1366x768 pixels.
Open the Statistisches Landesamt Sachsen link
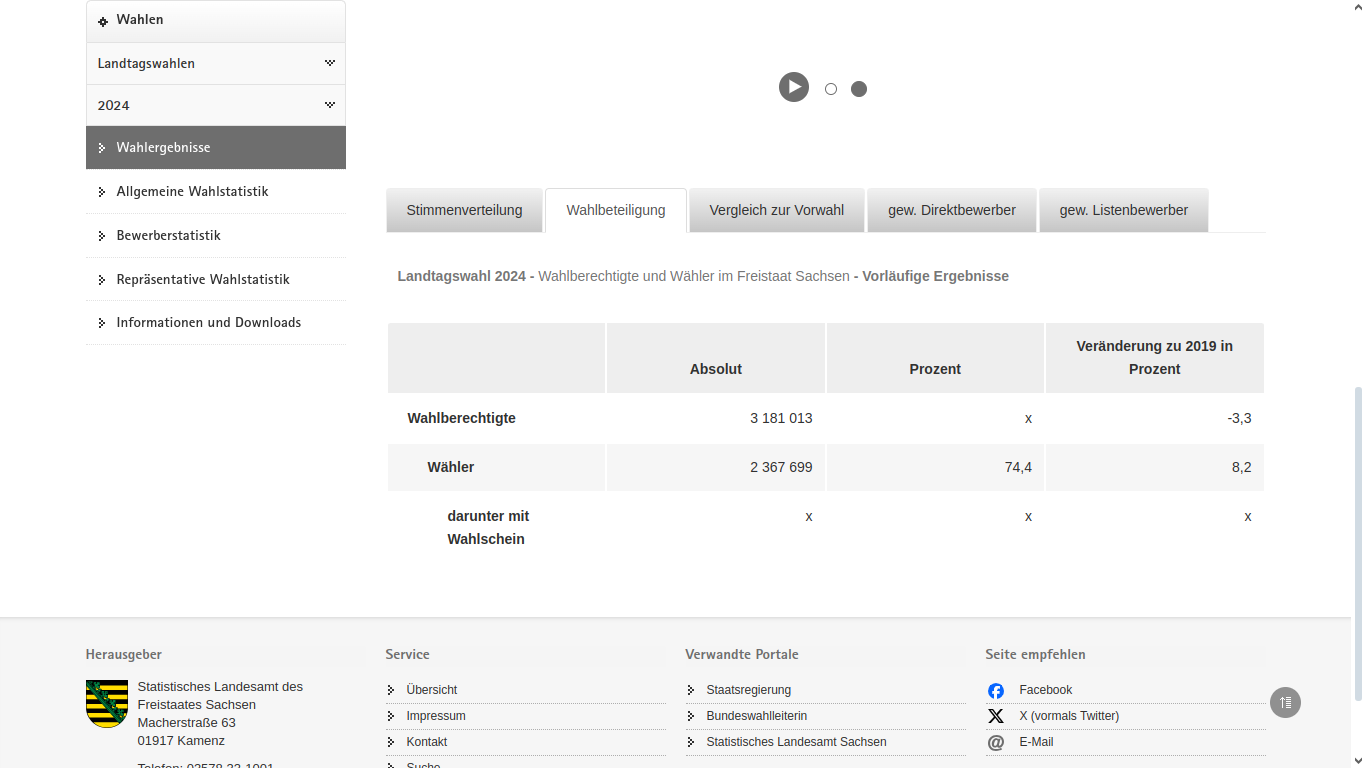point(797,742)
